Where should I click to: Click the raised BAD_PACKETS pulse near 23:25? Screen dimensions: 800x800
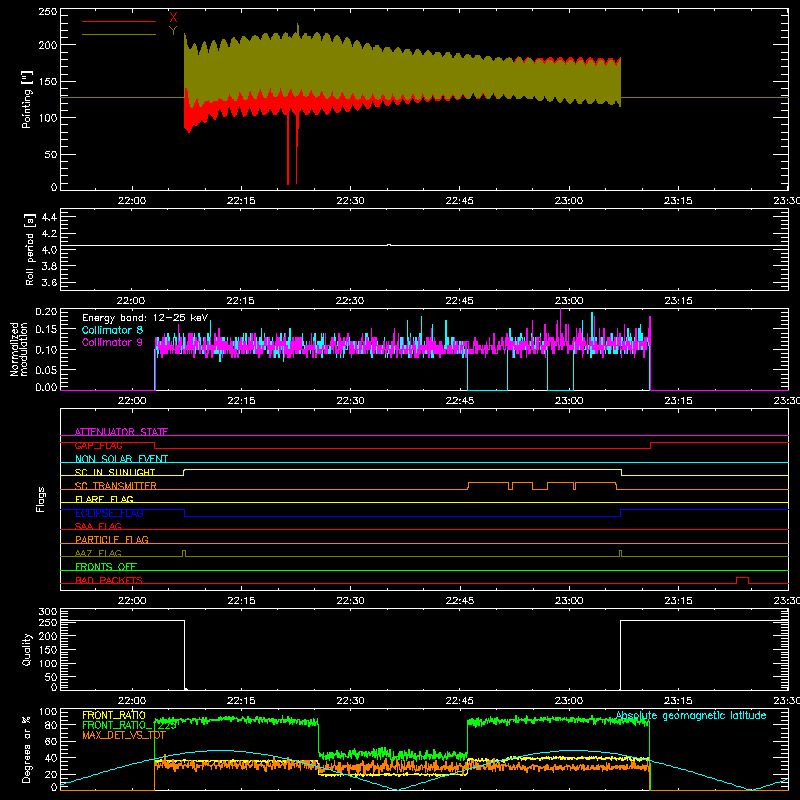pyautogui.click(x=742, y=580)
